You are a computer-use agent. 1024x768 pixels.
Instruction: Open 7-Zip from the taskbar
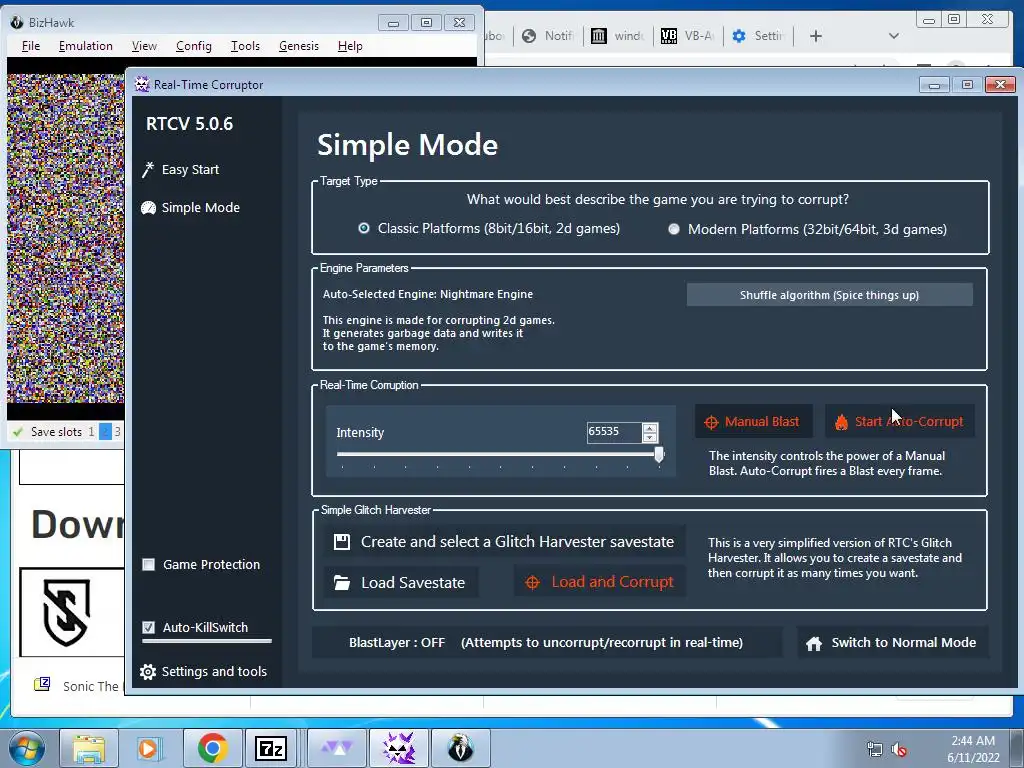[x=272, y=748]
